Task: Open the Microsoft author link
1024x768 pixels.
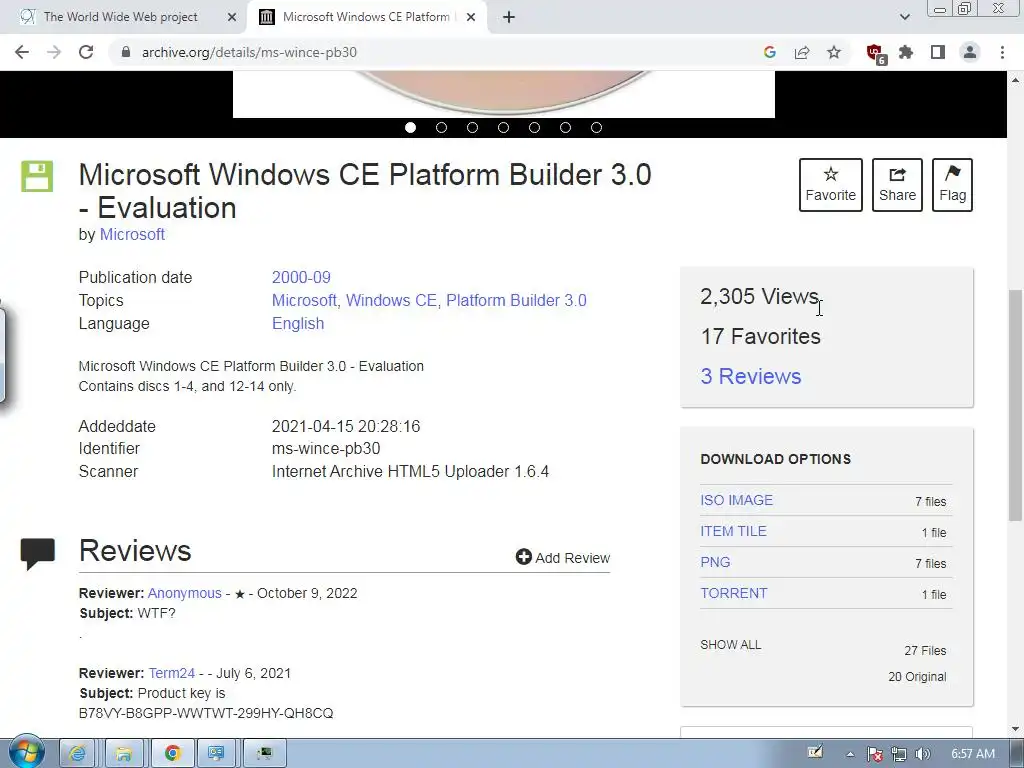Action: (132, 234)
